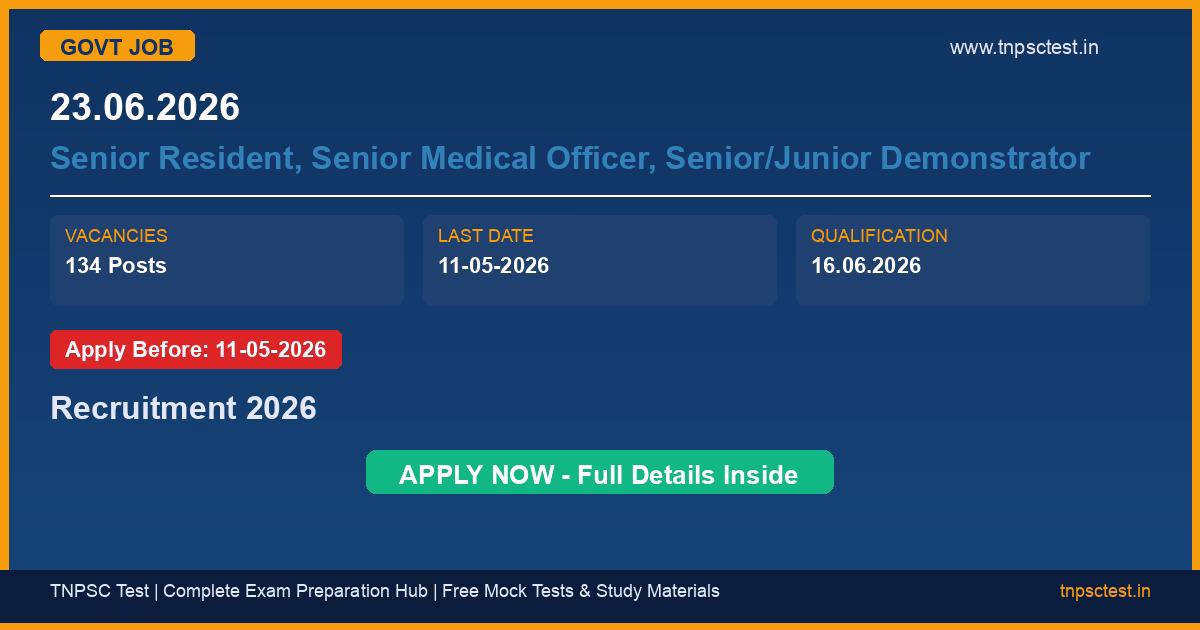The height and width of the screenshot is (630, 1200).
Task: Select the 11-05-2026 value in Last Date card
Action: coord(493,266)
